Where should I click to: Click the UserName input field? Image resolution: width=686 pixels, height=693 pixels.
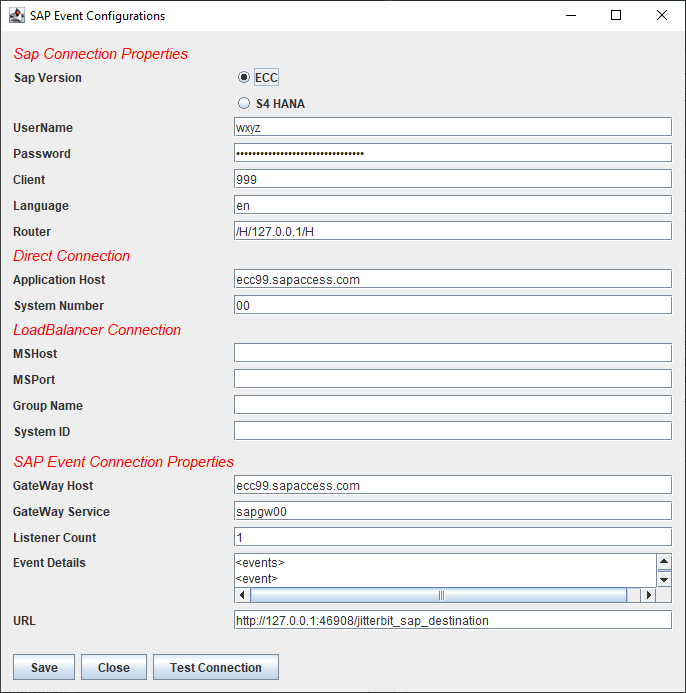452,127
